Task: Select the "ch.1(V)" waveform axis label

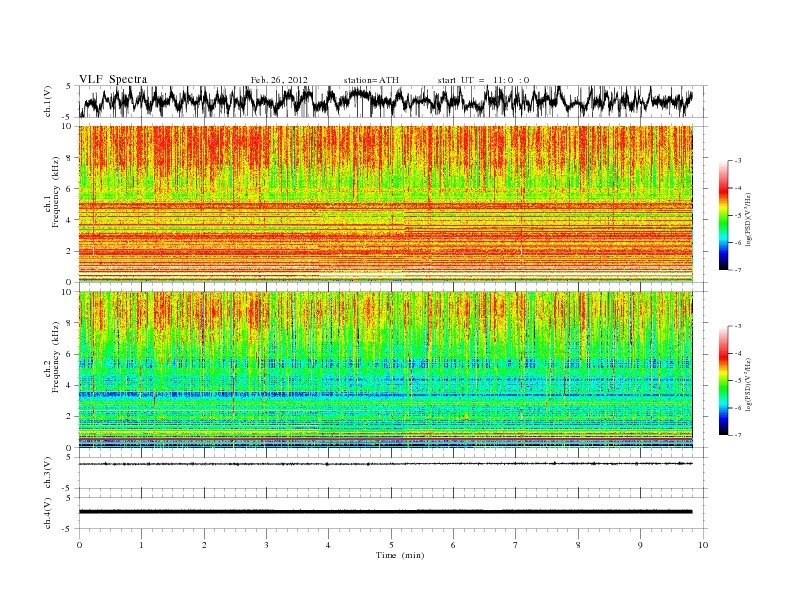Action: pos(48,101)
